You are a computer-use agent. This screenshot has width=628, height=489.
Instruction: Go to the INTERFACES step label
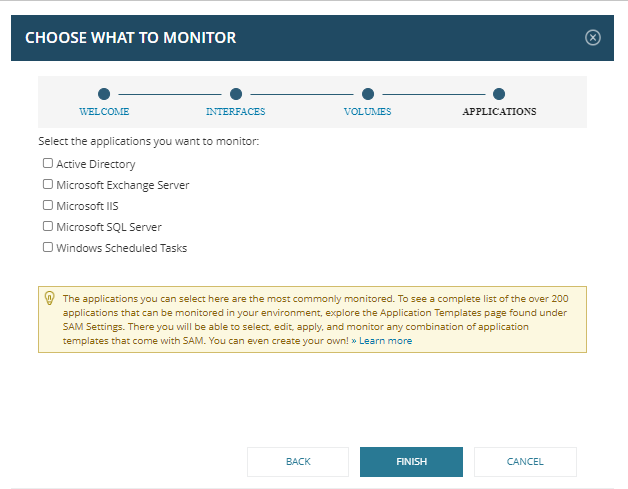click(236, 111)
